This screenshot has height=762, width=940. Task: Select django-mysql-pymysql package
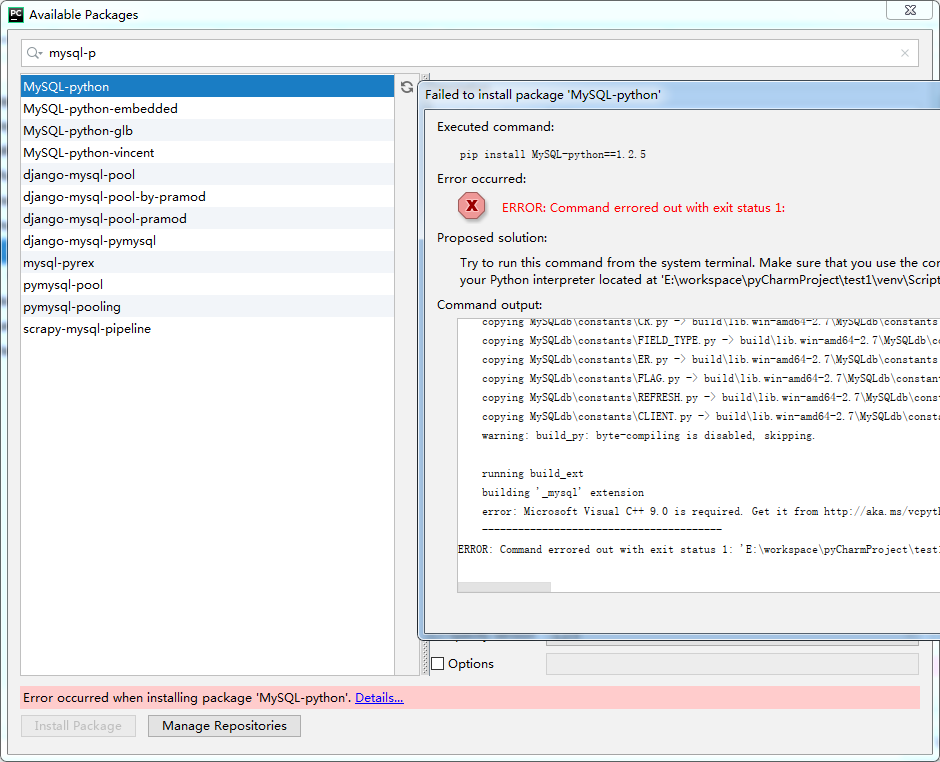[x=207, y=240]
